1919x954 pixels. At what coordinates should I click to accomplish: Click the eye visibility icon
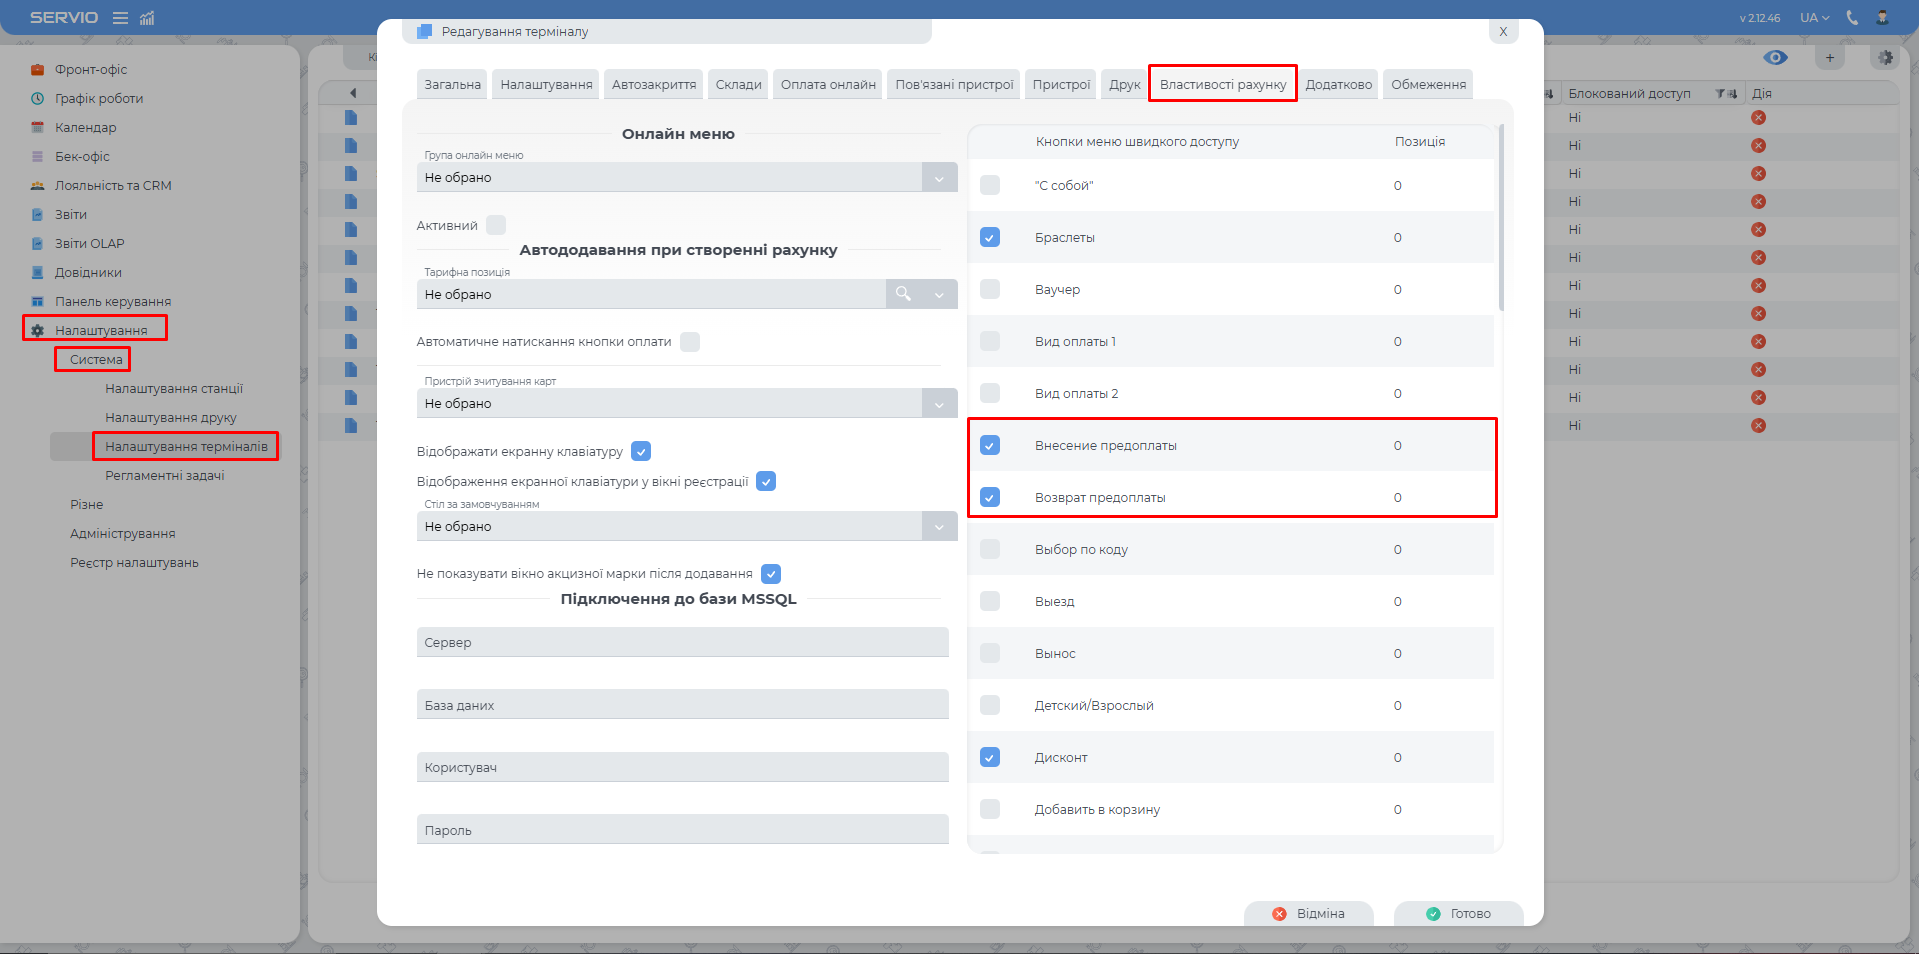tap(1775, 58)
